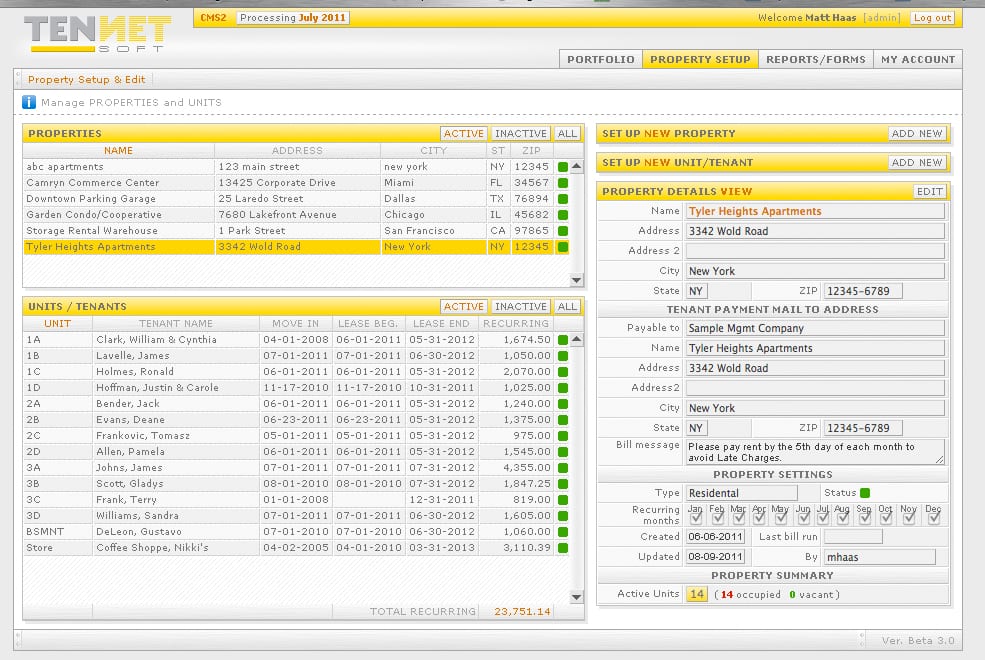Show ALL units/tenants filter
The image size is (985, 660).
click(567, 306)
